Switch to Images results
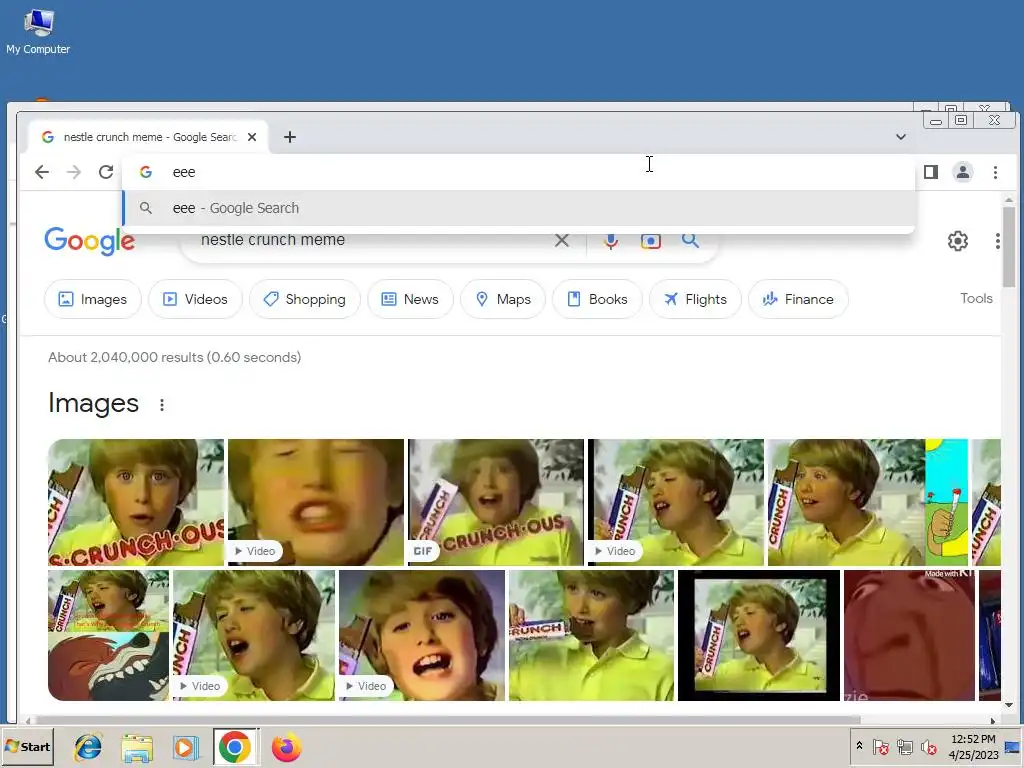This screenshot has height=768, width=1024. [x=93, y=299]
